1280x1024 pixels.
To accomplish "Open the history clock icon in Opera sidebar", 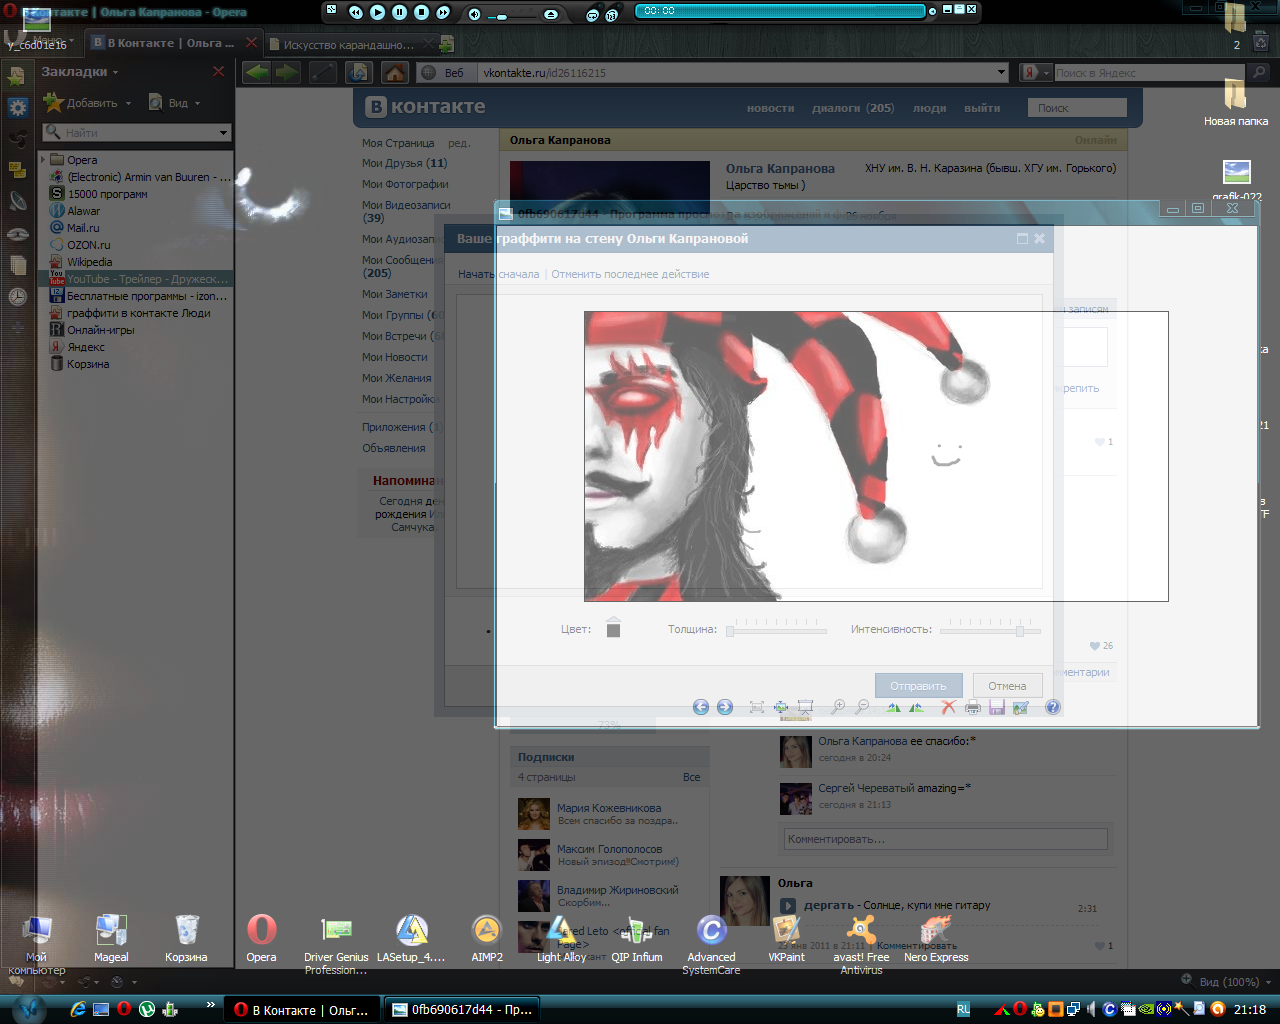I will click(x=17, y=296).
